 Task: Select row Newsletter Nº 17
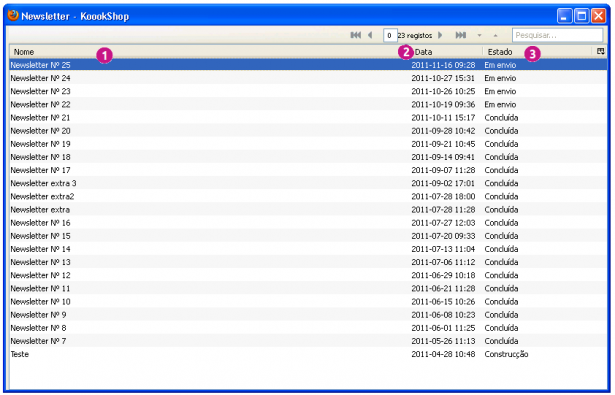(308, 170)
